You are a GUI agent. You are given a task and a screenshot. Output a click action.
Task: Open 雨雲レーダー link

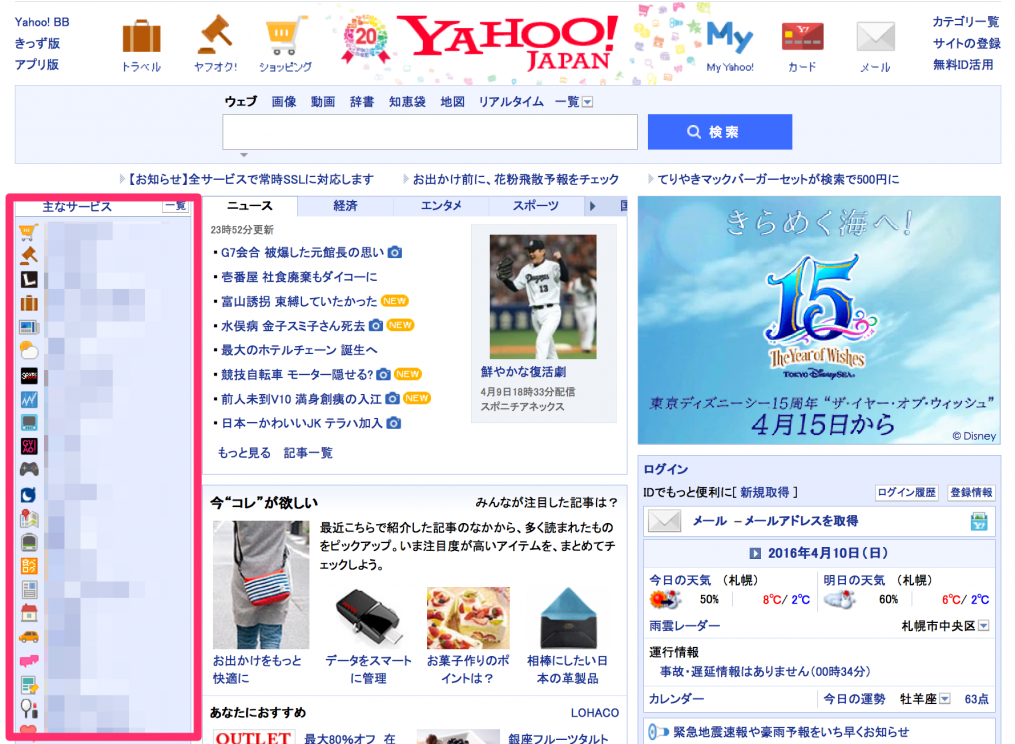684,626
